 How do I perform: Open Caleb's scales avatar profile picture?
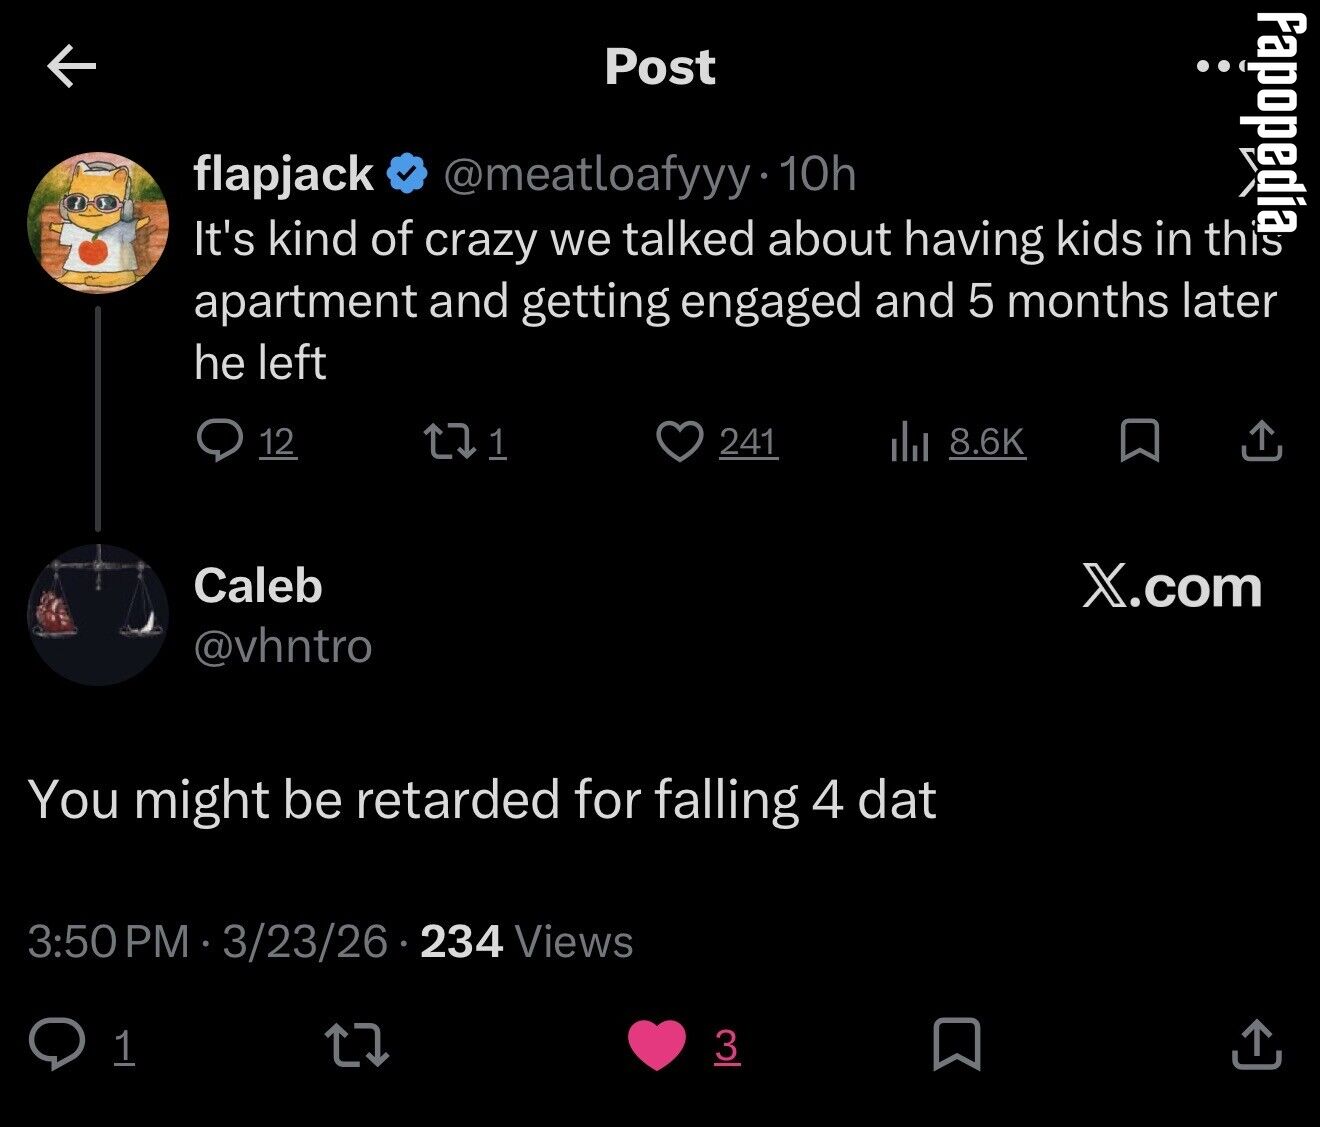point(98,614)
